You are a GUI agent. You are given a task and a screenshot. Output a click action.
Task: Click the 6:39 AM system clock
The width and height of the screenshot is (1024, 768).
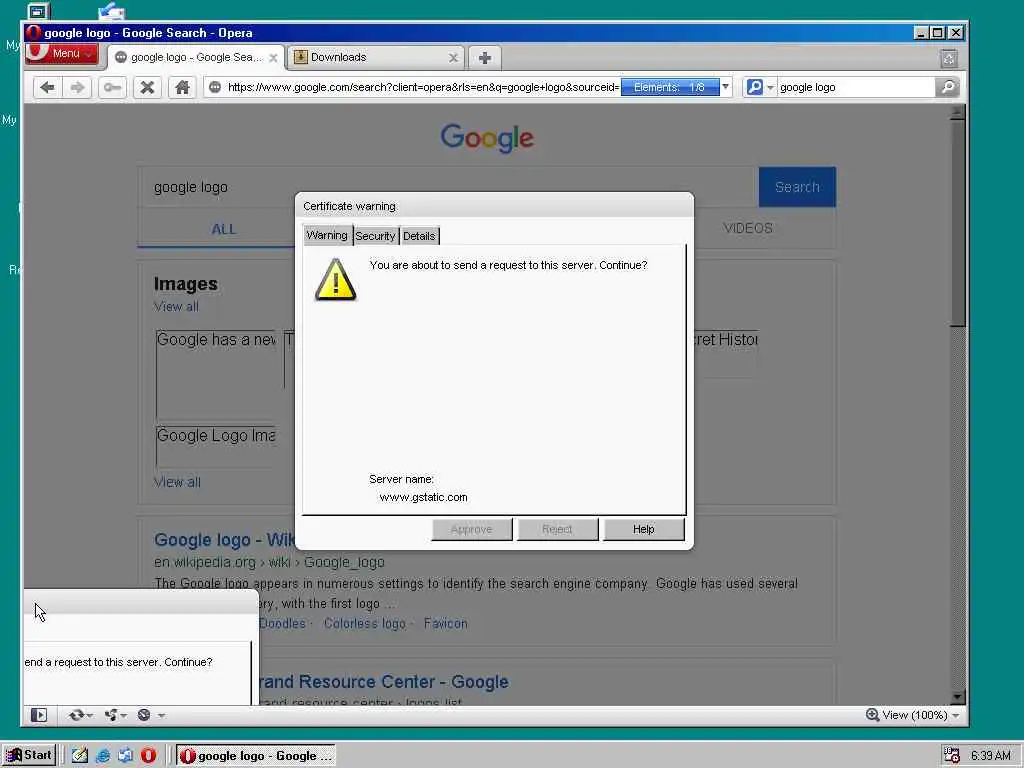991,756
